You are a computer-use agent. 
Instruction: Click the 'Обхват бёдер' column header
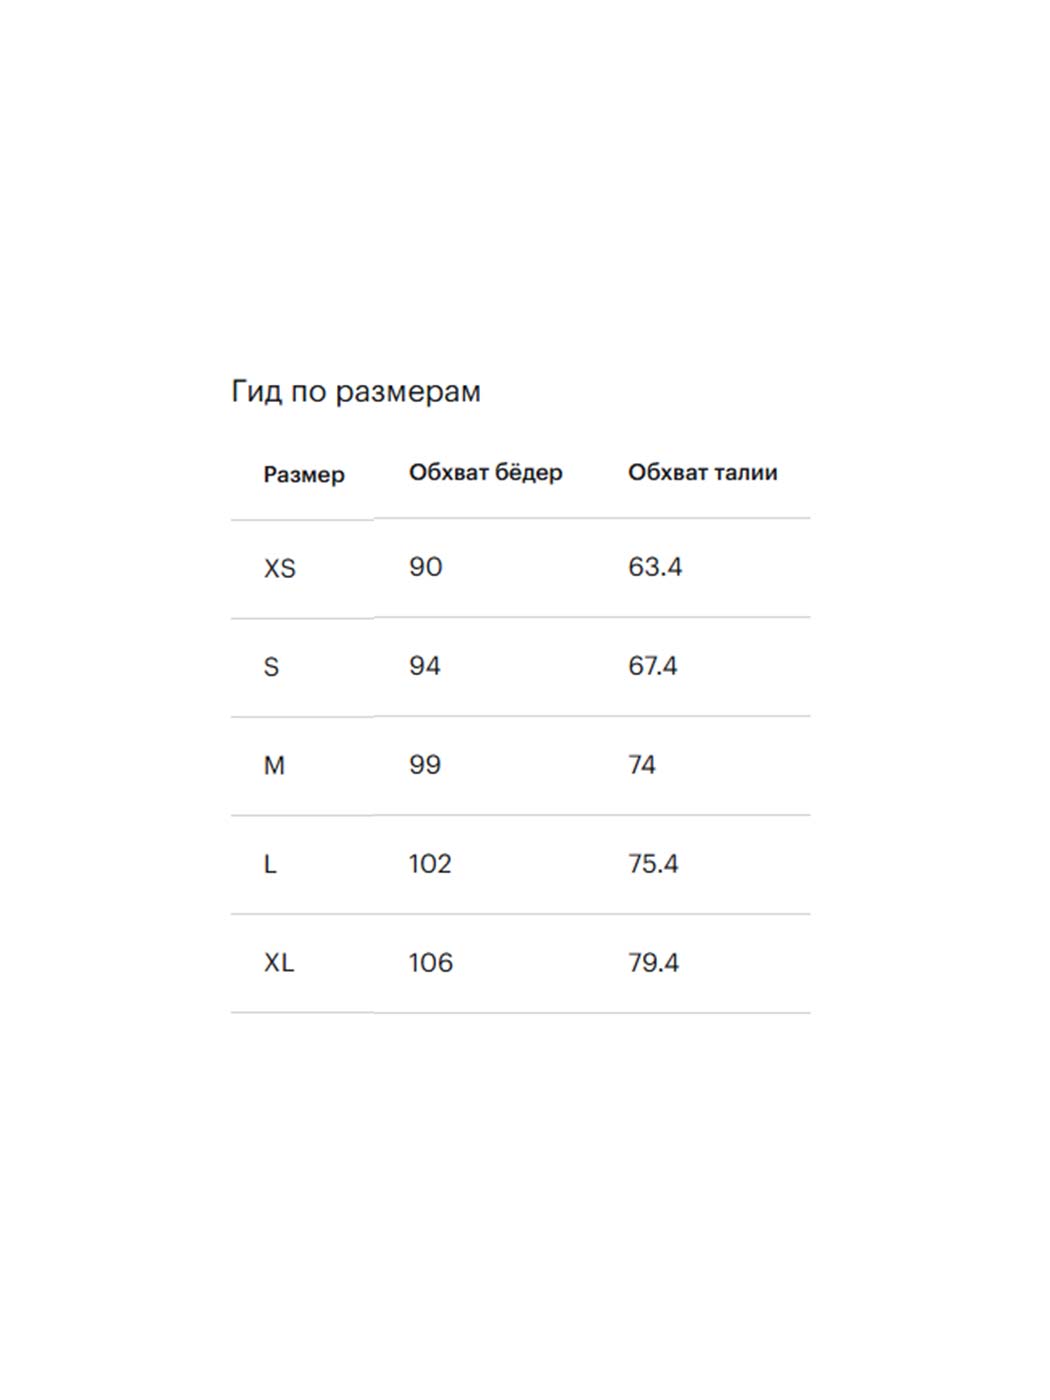[x=485, y=473]
